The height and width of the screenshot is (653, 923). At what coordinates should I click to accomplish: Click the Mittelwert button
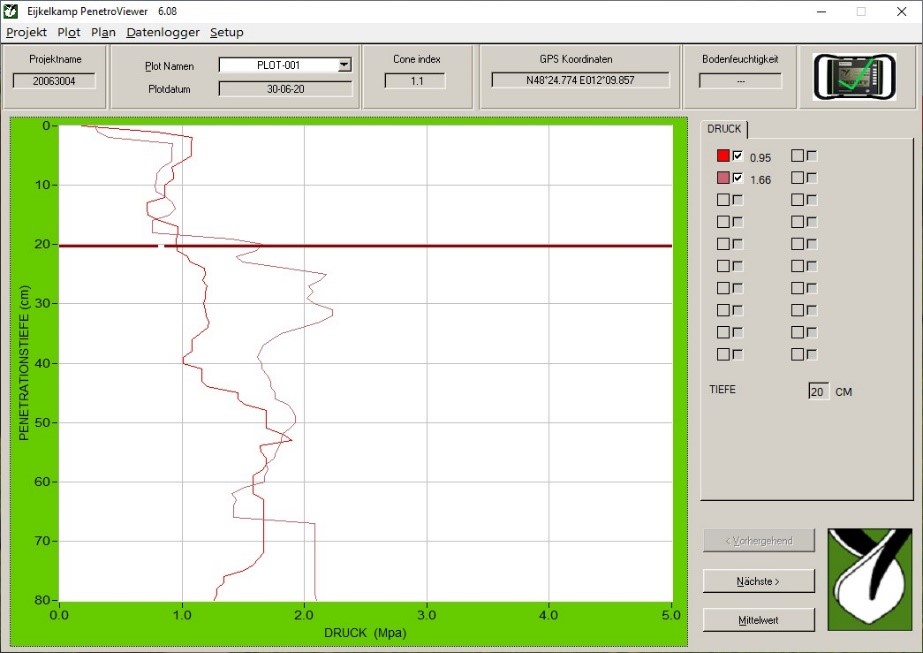(x=758, y=619)
